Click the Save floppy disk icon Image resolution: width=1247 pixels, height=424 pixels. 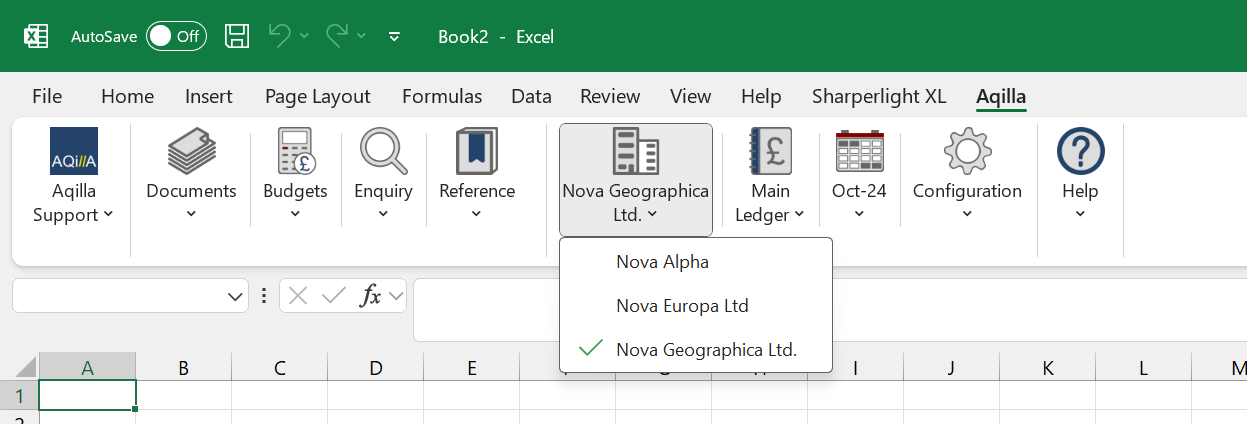237,37
